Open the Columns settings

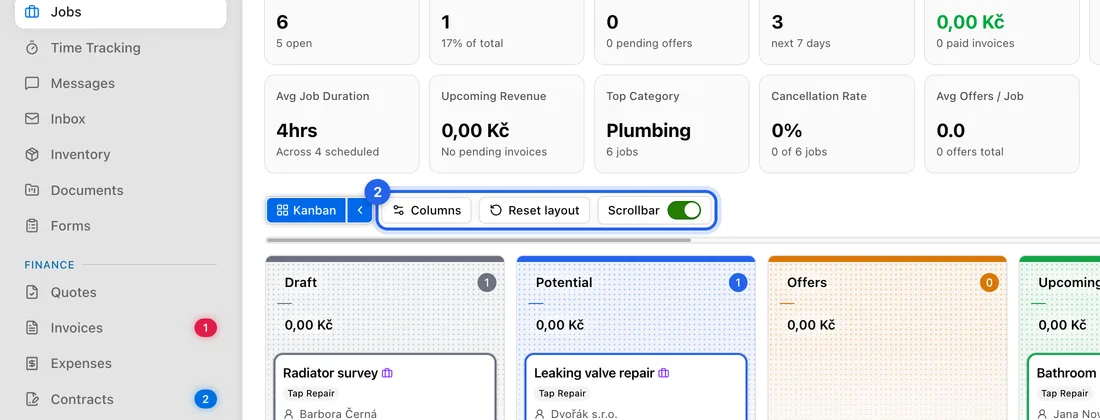click(427, 210)
